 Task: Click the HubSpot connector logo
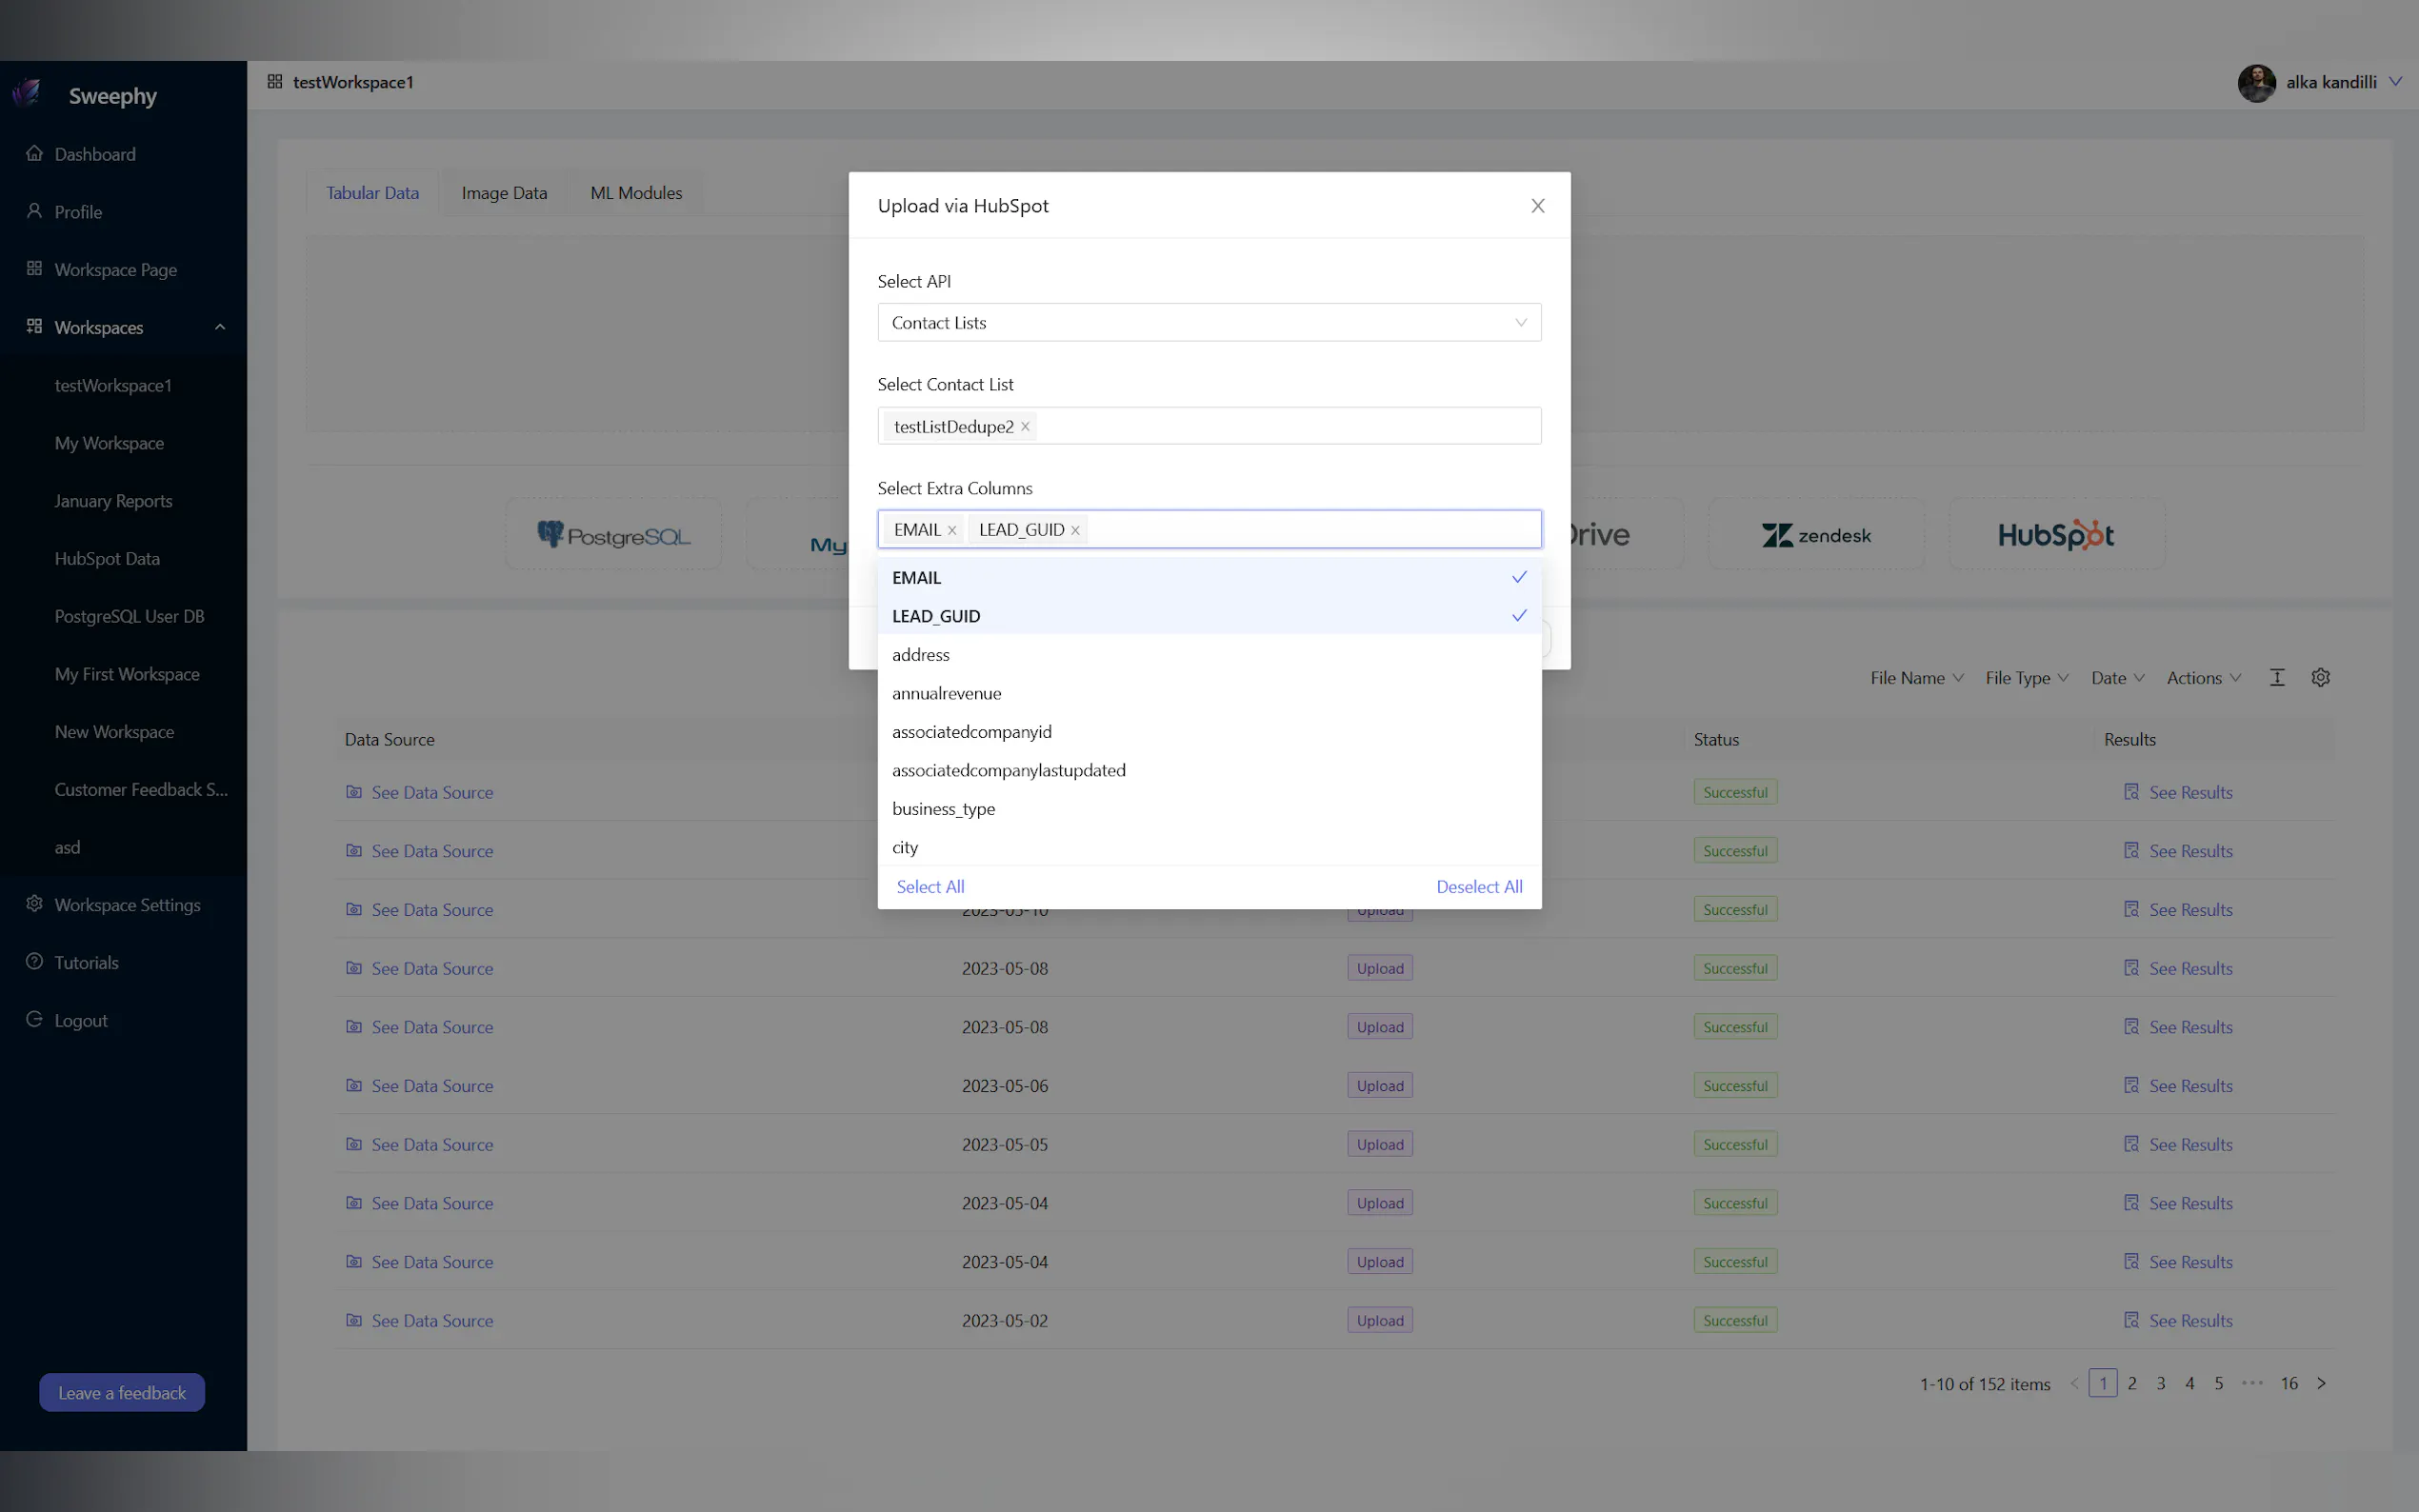[x=2056, y=535]
